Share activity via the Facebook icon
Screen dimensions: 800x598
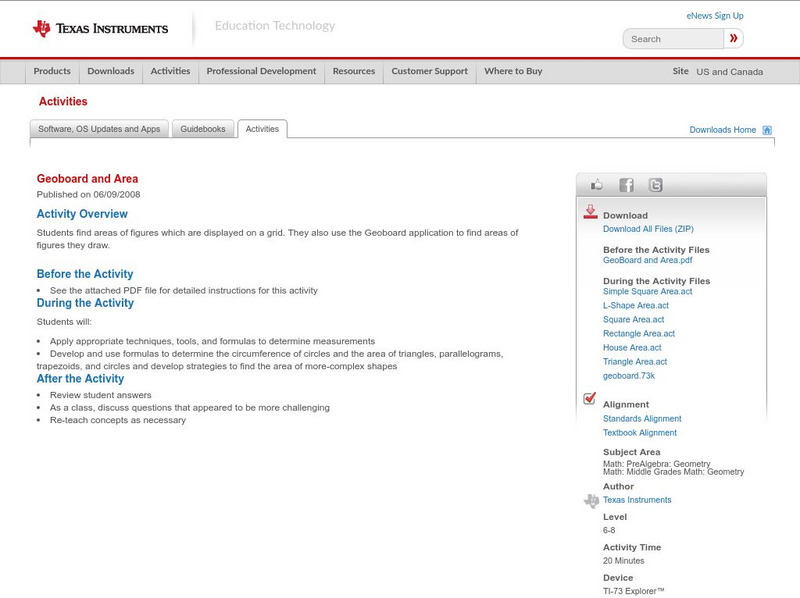626,185
